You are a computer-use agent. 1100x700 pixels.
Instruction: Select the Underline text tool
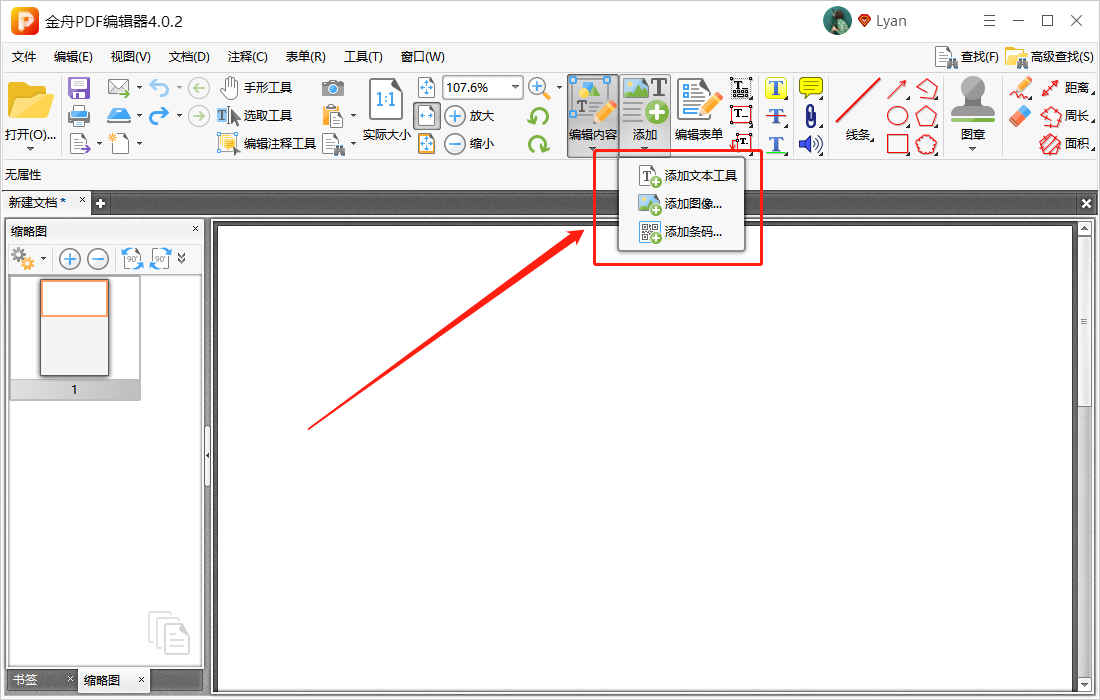coord(776,144)
